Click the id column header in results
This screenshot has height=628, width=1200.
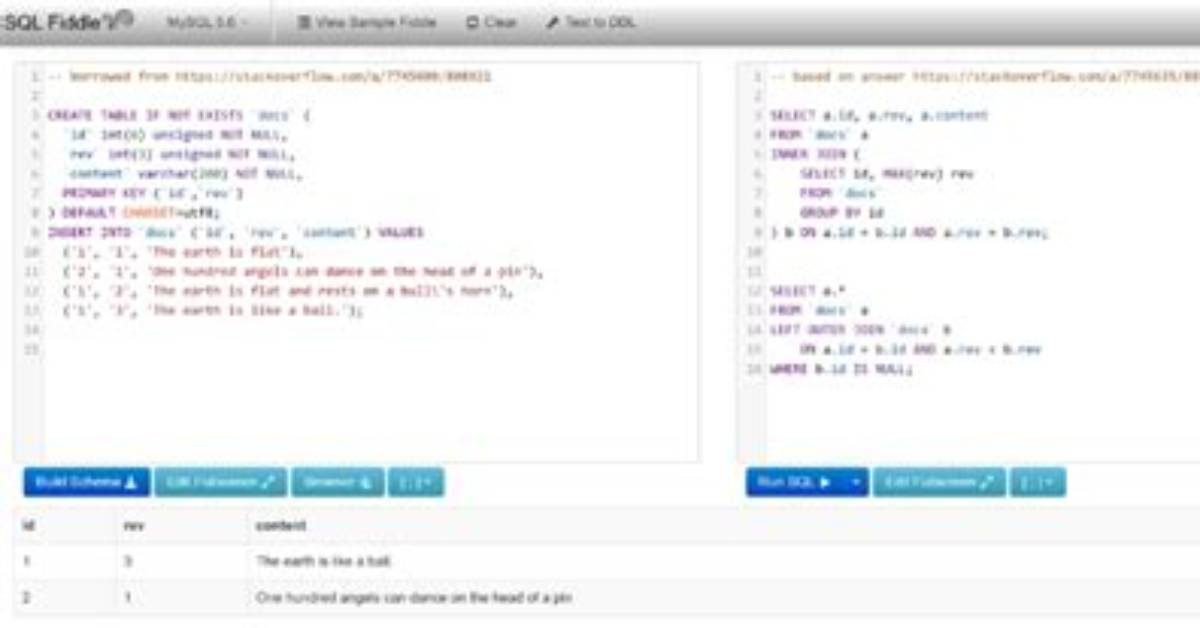click(29, 525)
